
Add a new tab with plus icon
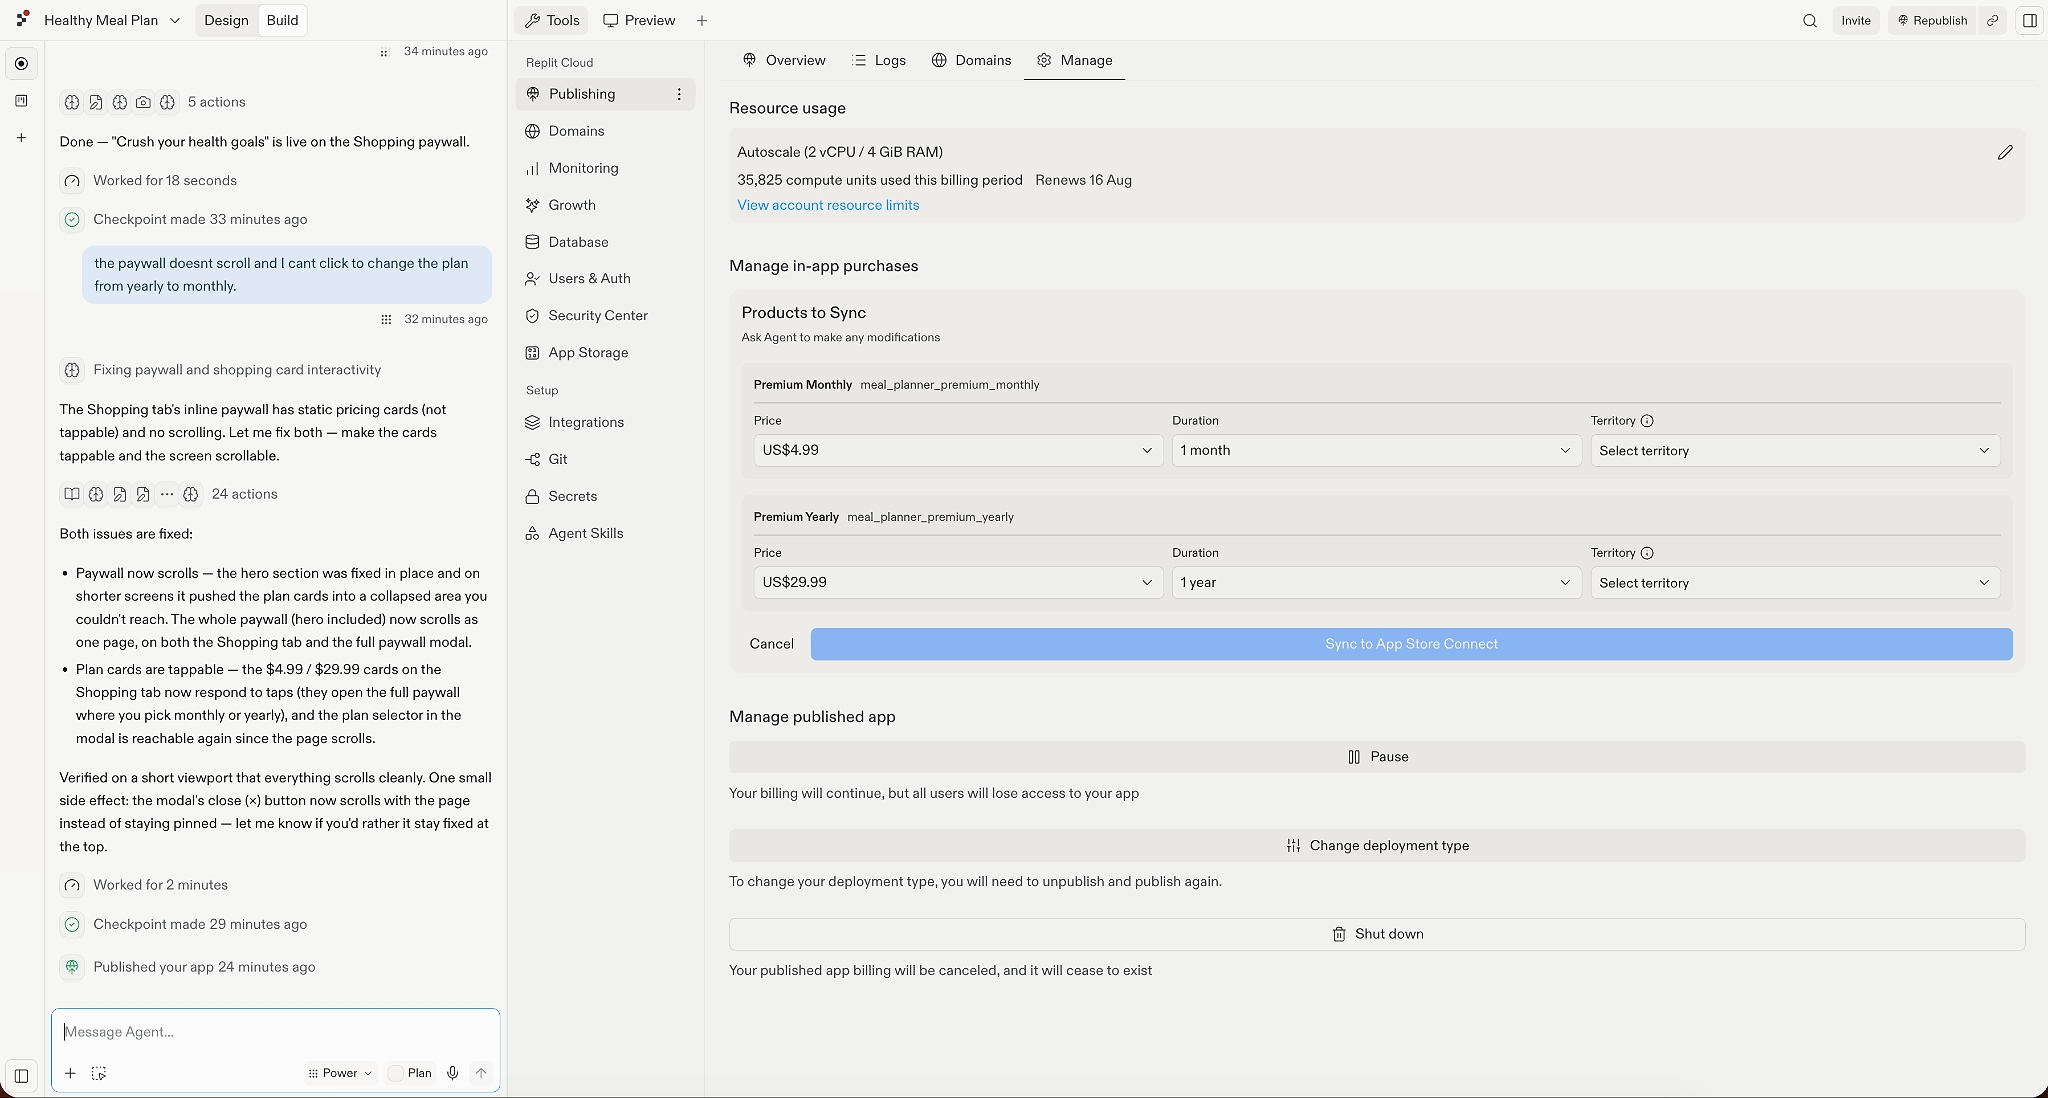click(702, 20)
